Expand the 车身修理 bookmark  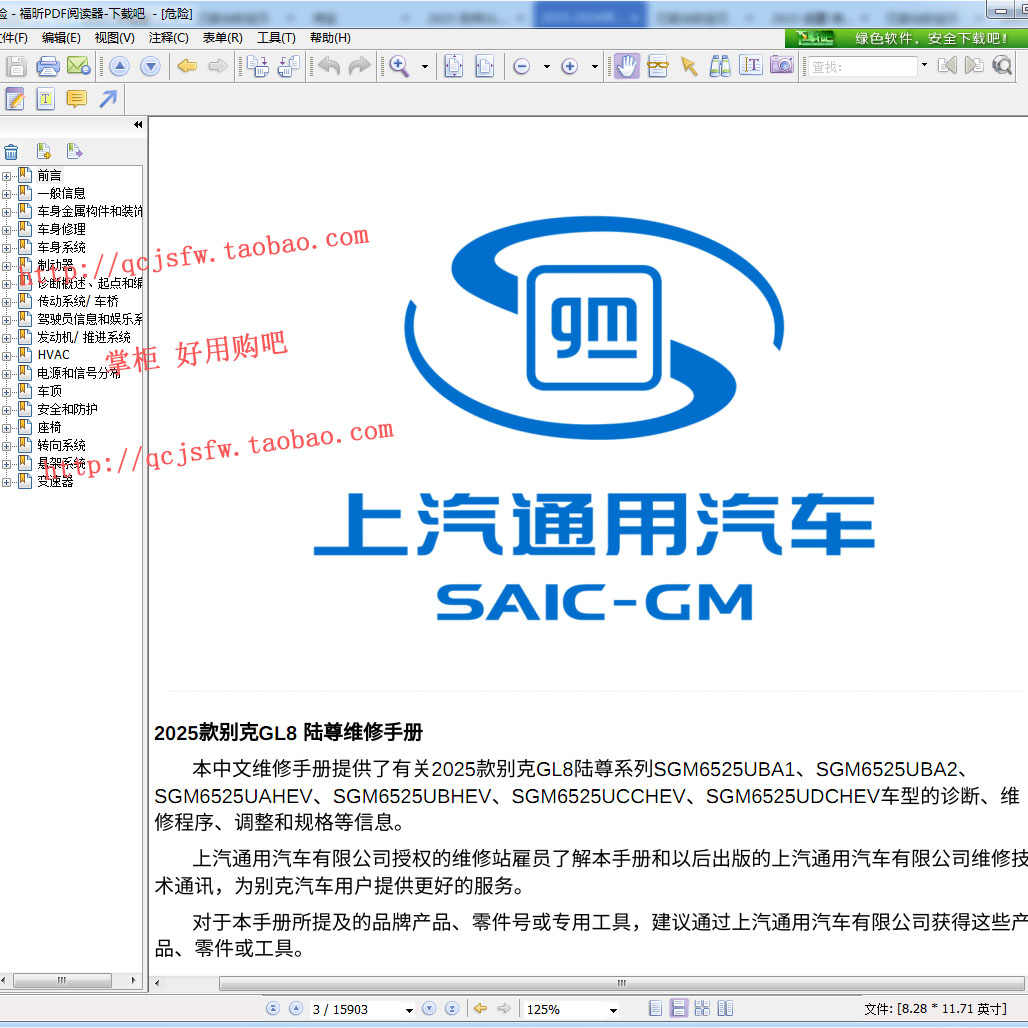tap(7, 230)
